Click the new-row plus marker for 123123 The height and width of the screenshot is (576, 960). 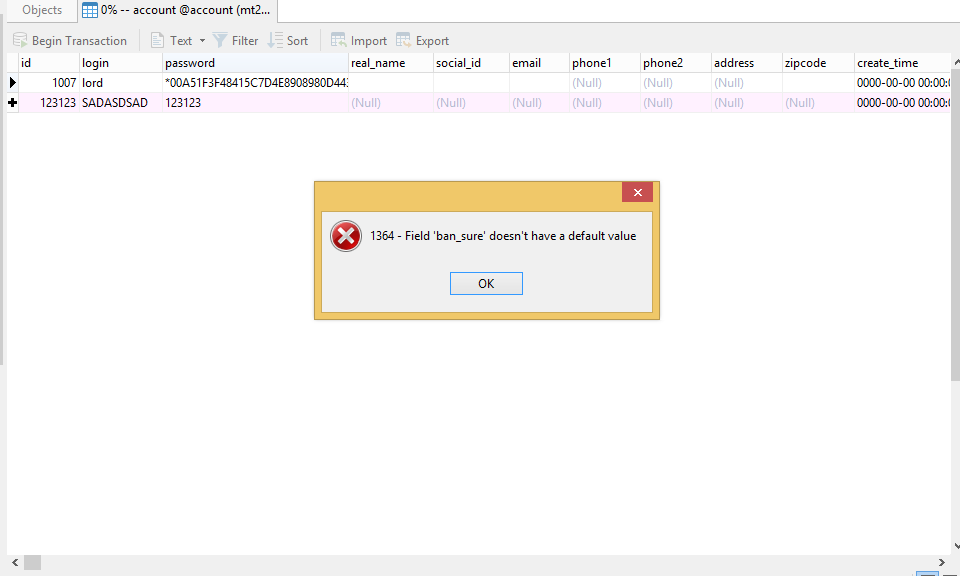pos(12,103)
